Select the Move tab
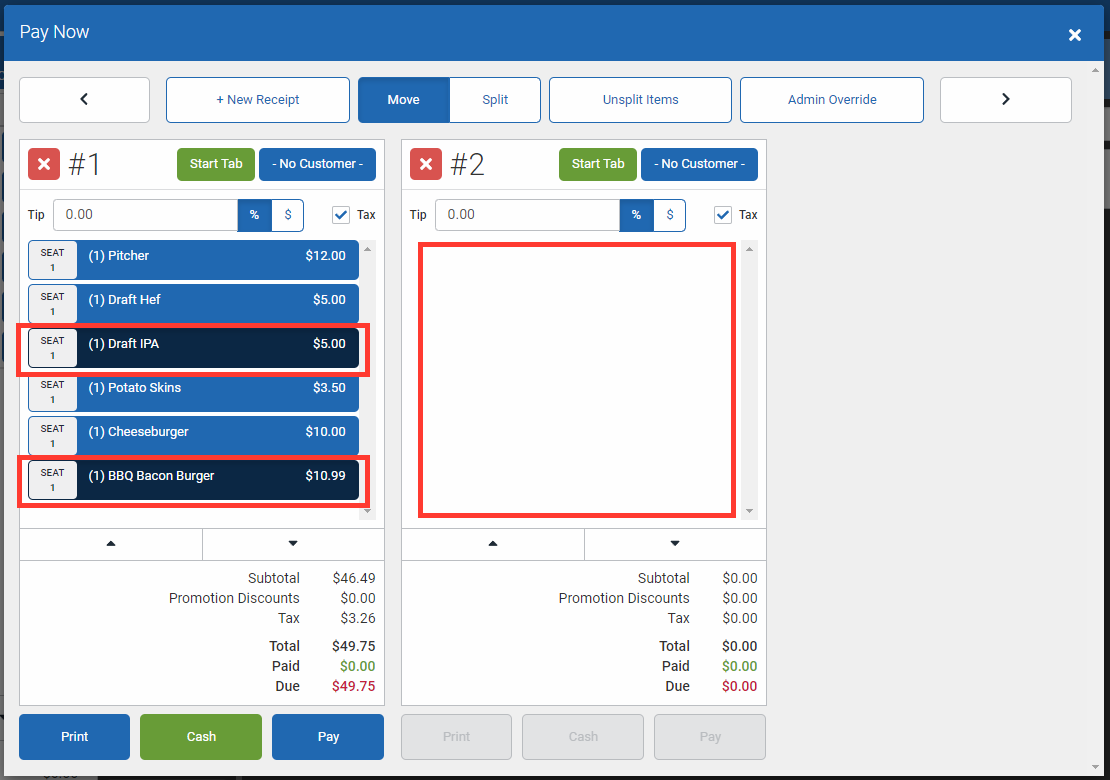Screen dimensions: 1110x780 403,99
